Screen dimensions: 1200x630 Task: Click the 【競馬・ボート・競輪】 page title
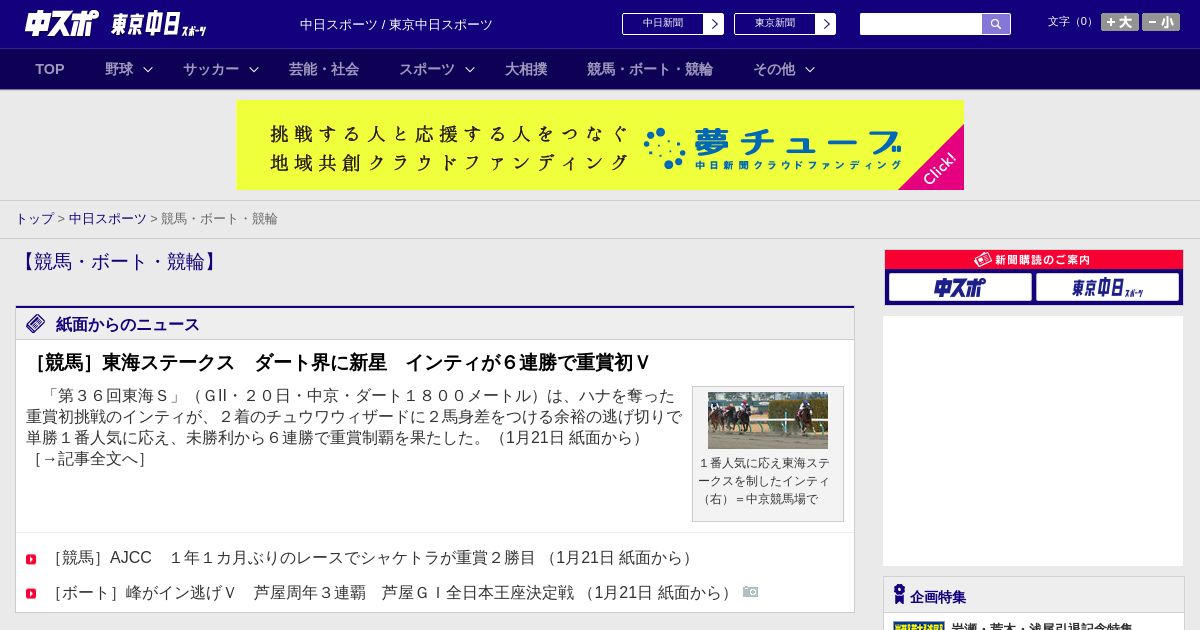119,262
